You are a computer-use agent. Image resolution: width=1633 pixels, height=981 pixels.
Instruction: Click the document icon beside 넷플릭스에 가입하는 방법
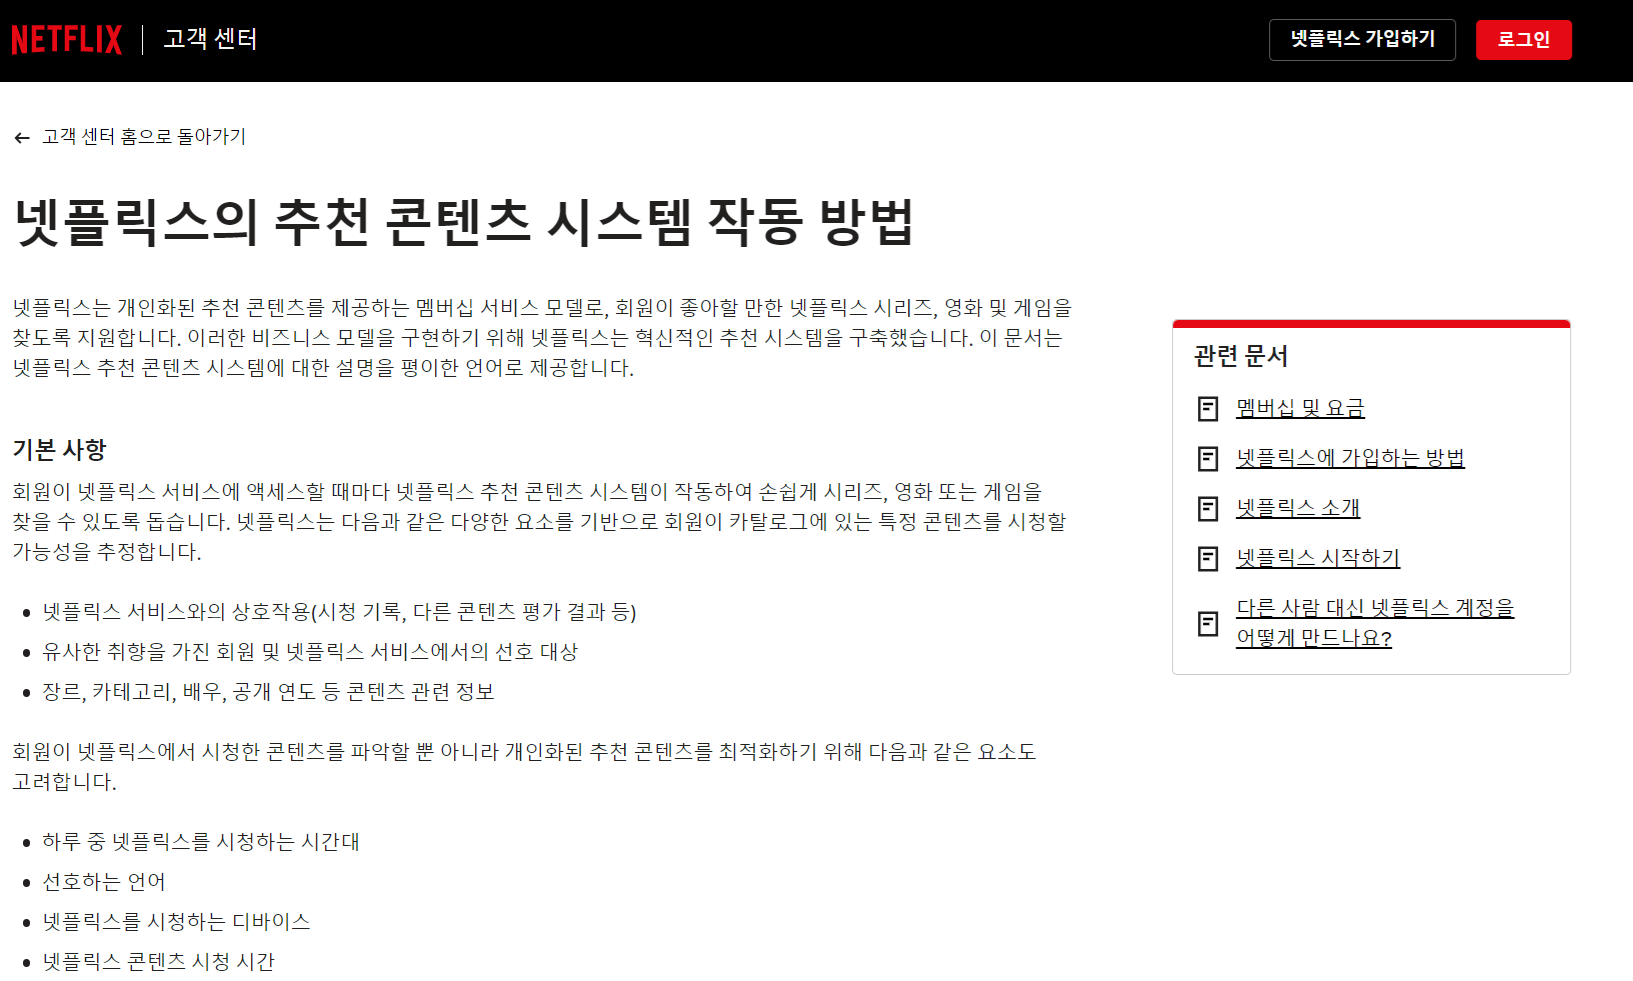point(1207,458)
